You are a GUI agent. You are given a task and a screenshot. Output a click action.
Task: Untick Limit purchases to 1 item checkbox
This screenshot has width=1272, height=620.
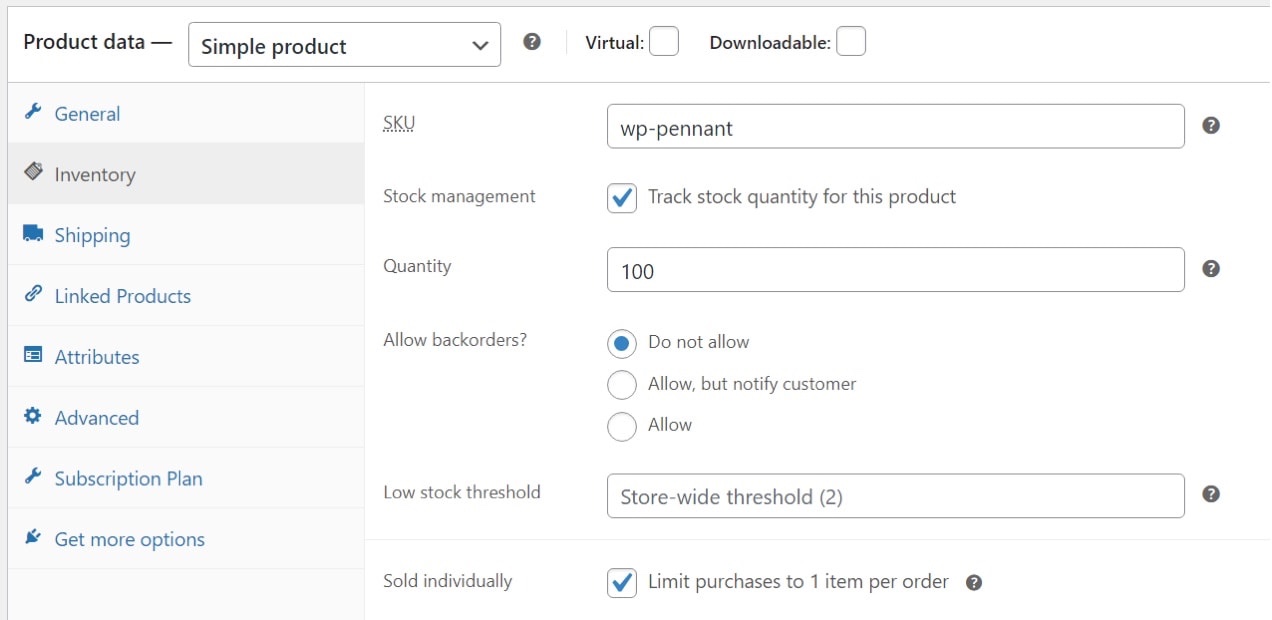622,583
